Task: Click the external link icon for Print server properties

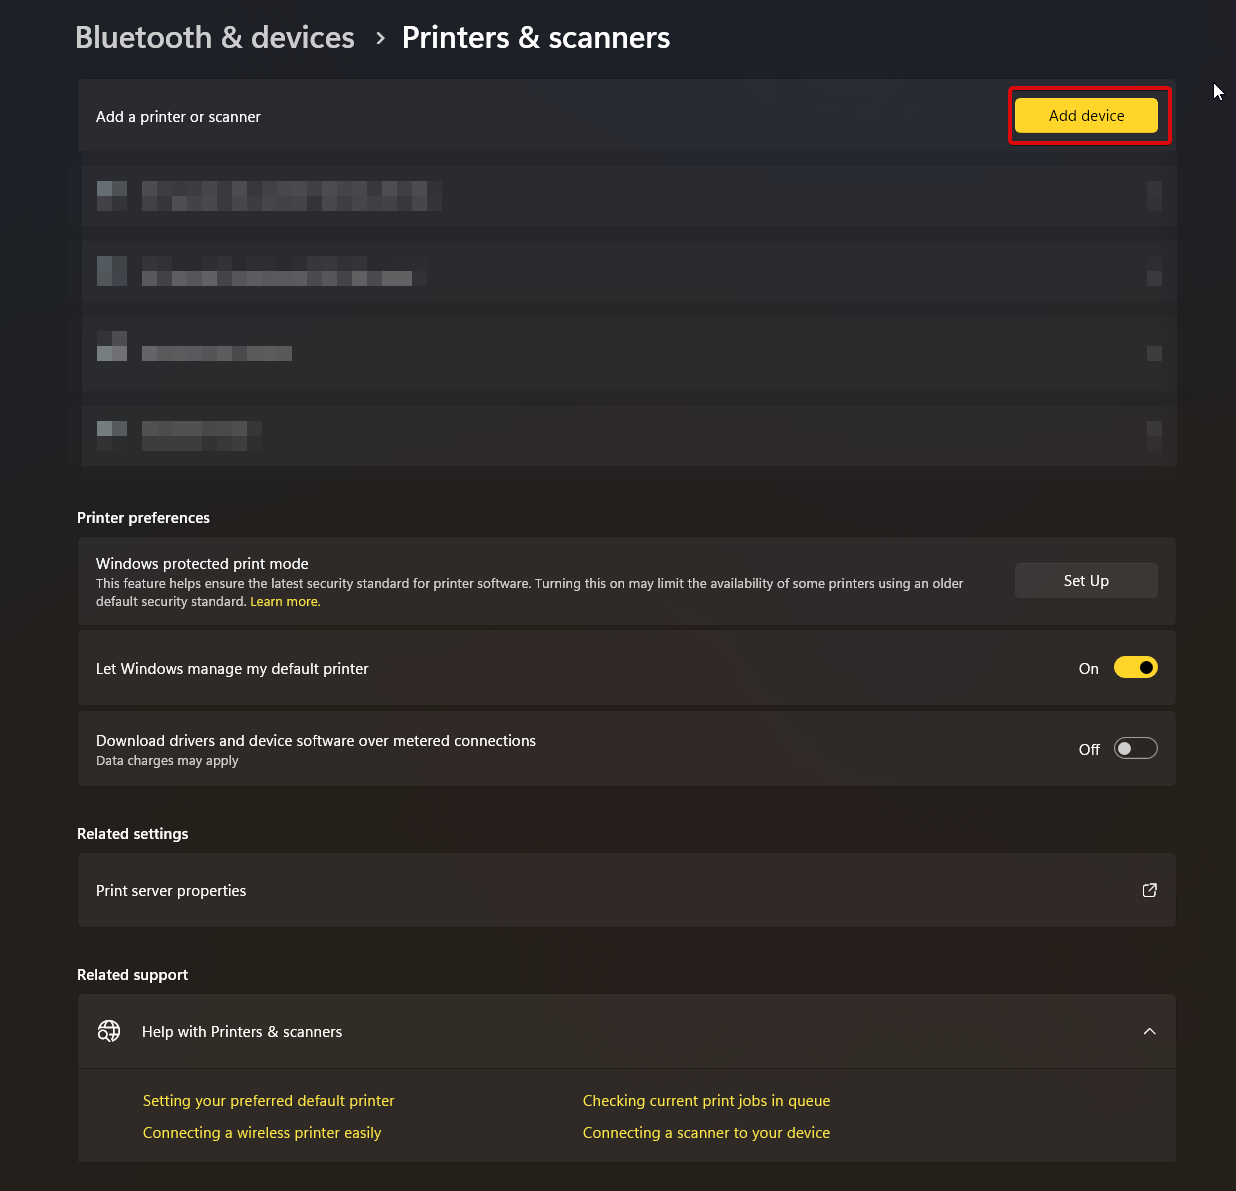Action: [x=1149, y=890]
